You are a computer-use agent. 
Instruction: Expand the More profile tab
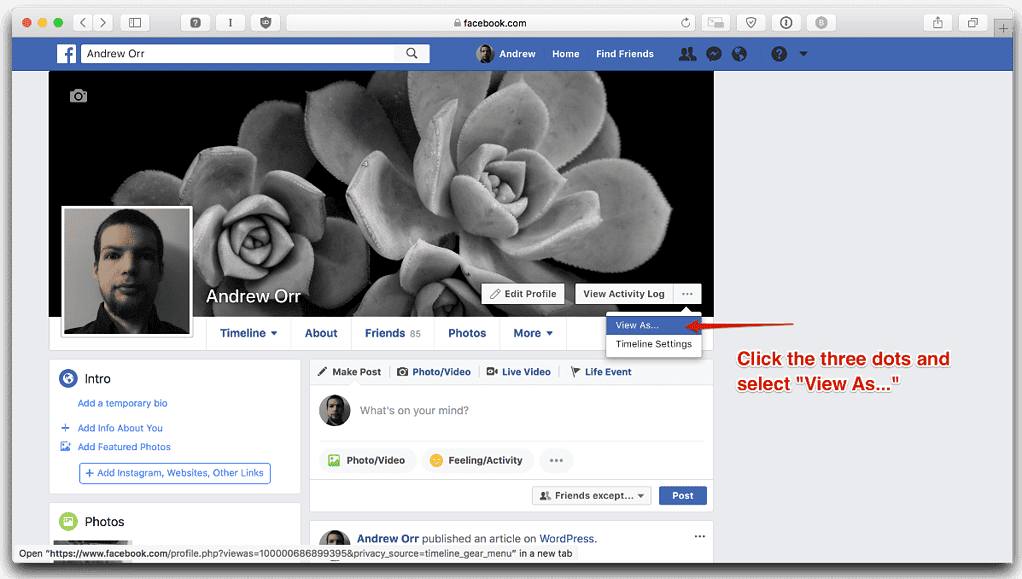click(x=533, y=333)
